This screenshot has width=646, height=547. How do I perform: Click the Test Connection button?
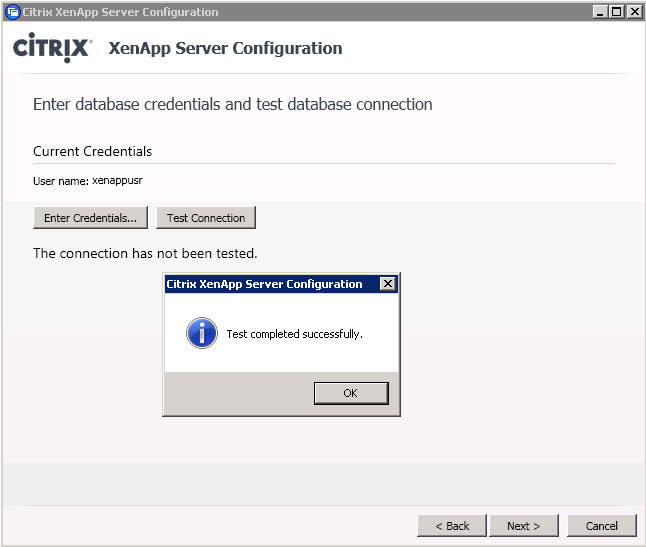(206, 217)
